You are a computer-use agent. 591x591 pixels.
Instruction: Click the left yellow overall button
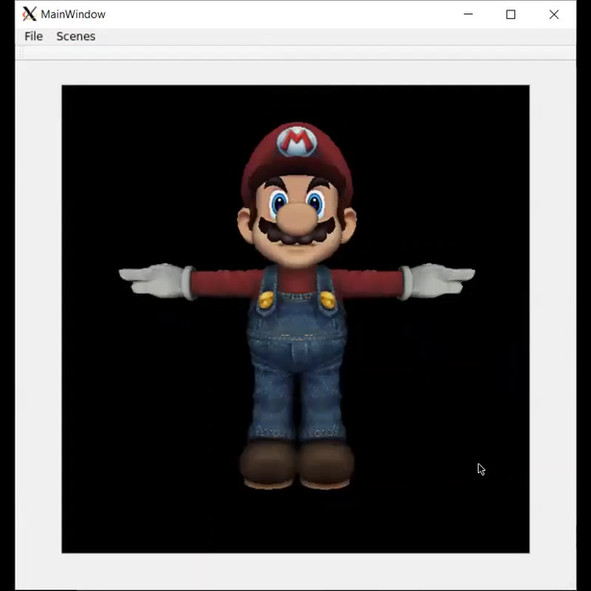coord(266,300)
